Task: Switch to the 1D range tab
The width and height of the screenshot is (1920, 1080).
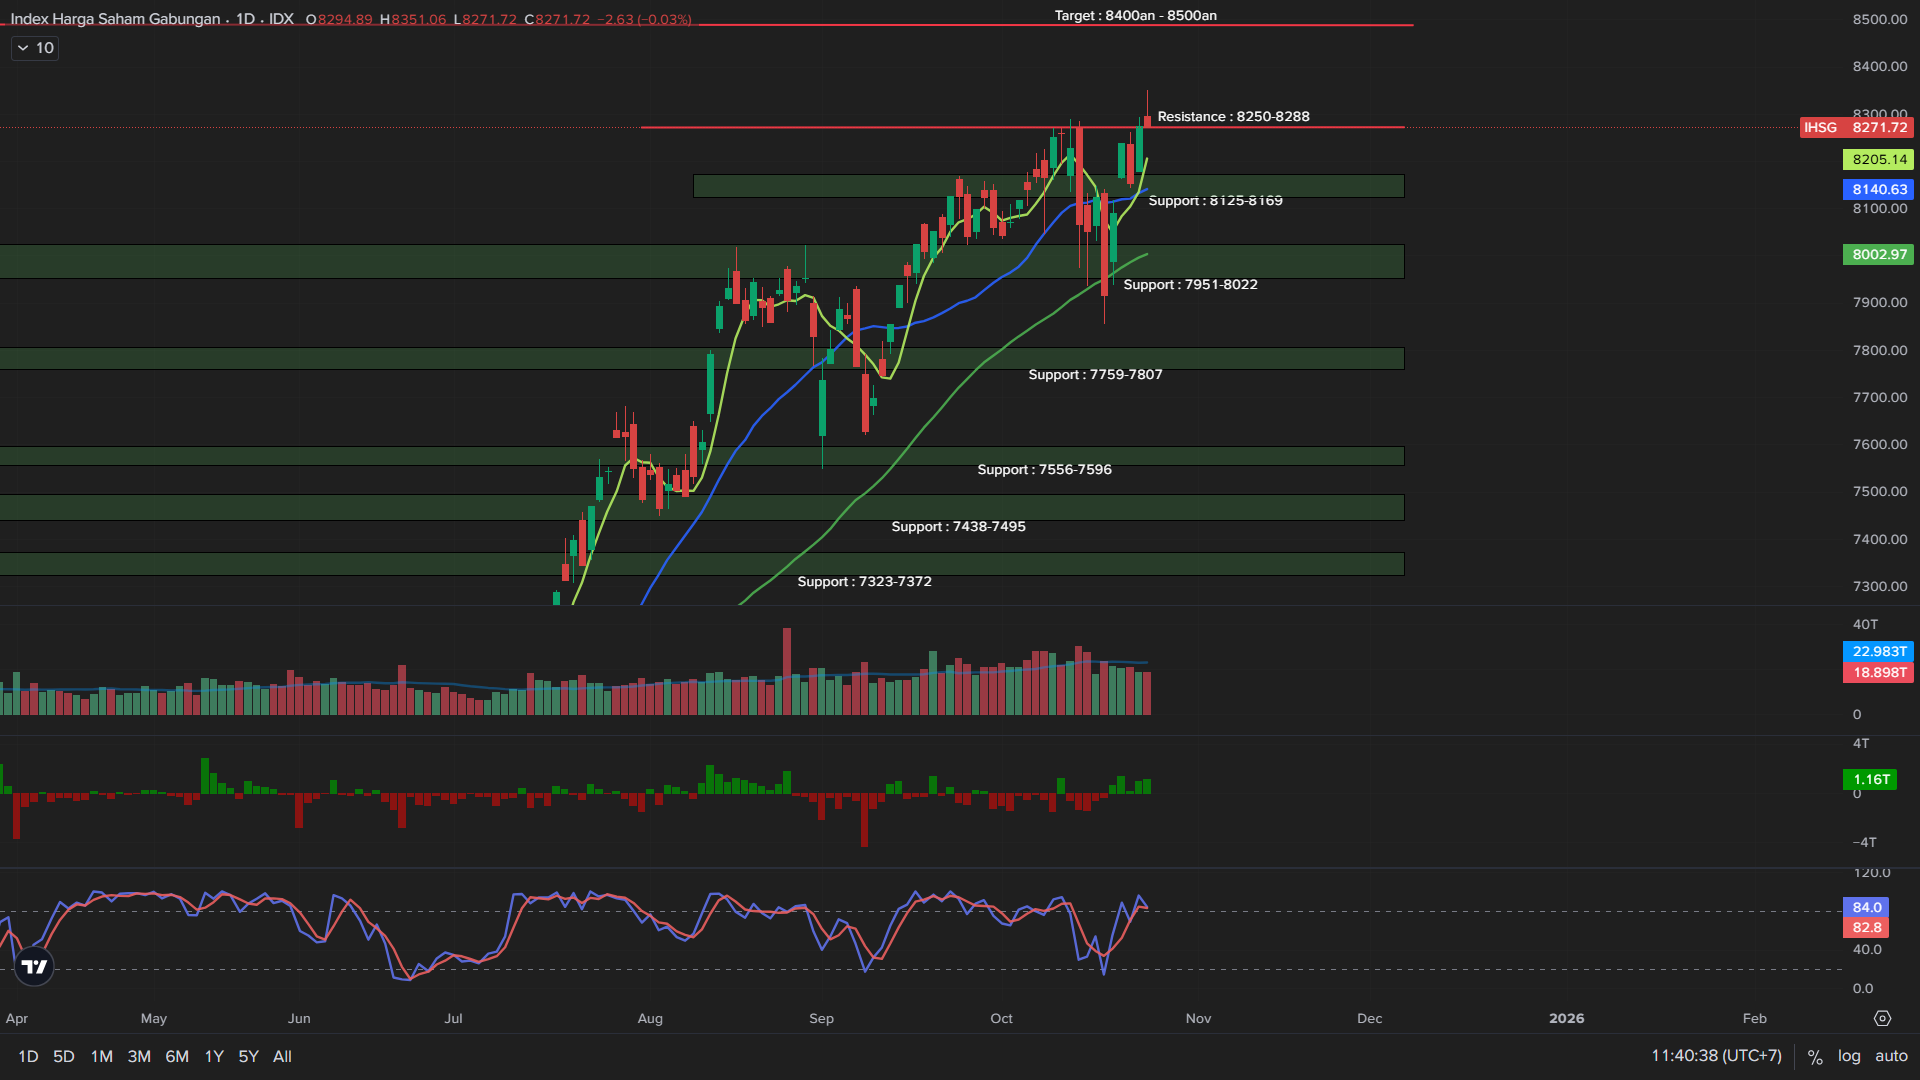Action: coord(28,1056)
